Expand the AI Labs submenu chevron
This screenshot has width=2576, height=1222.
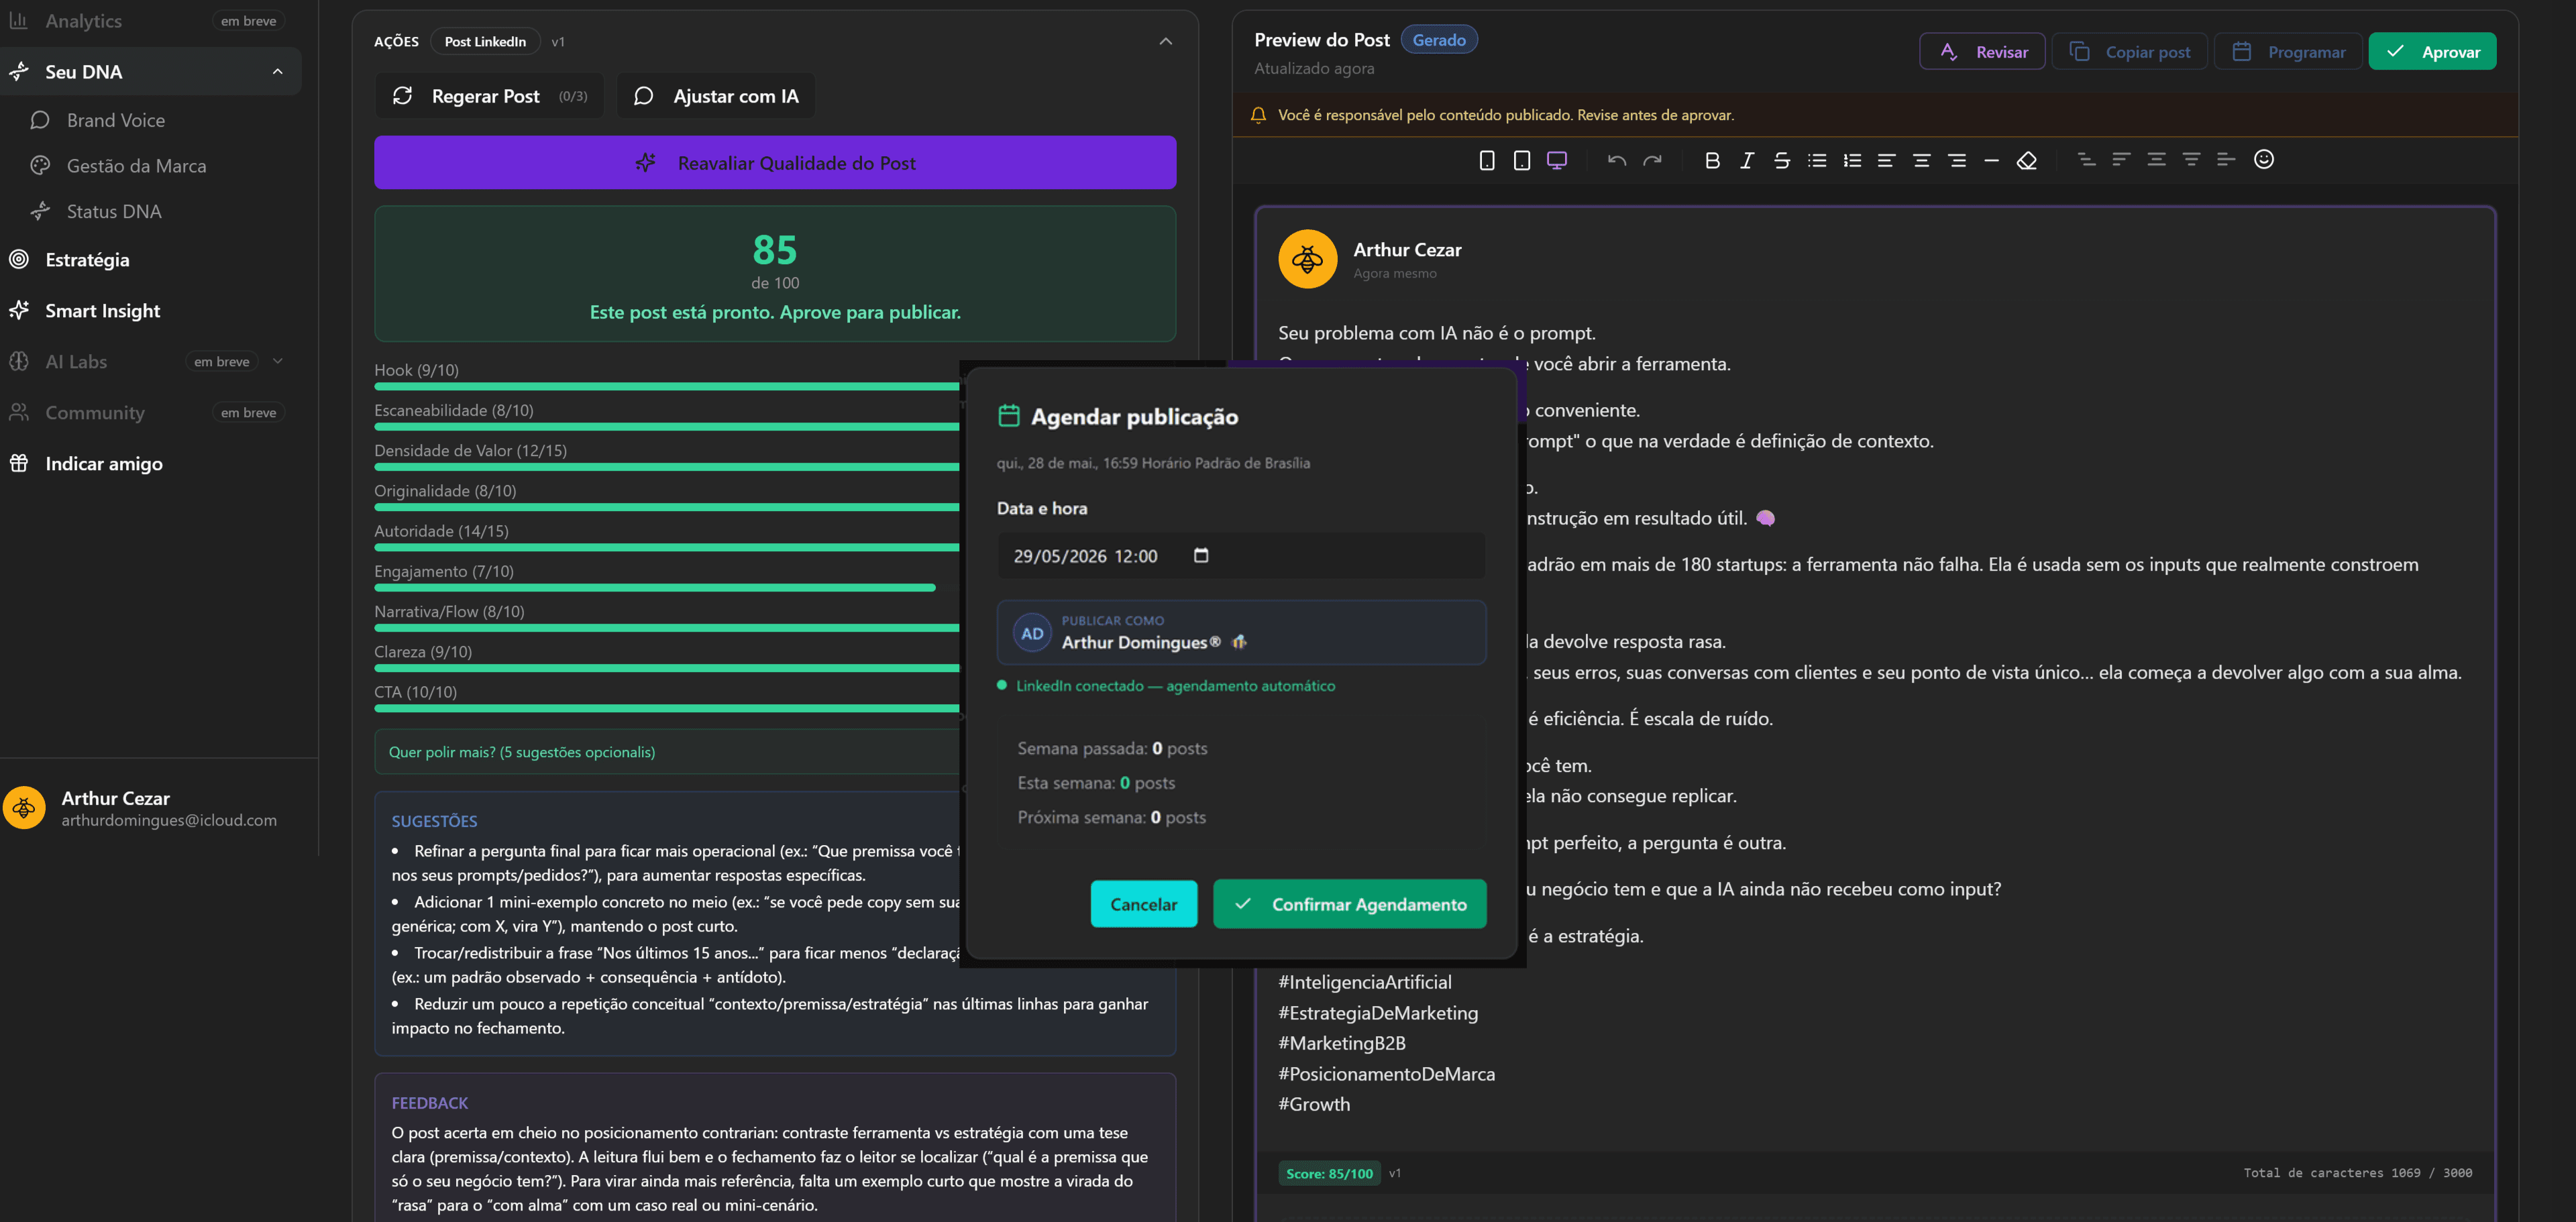click(x=277, y=361)
